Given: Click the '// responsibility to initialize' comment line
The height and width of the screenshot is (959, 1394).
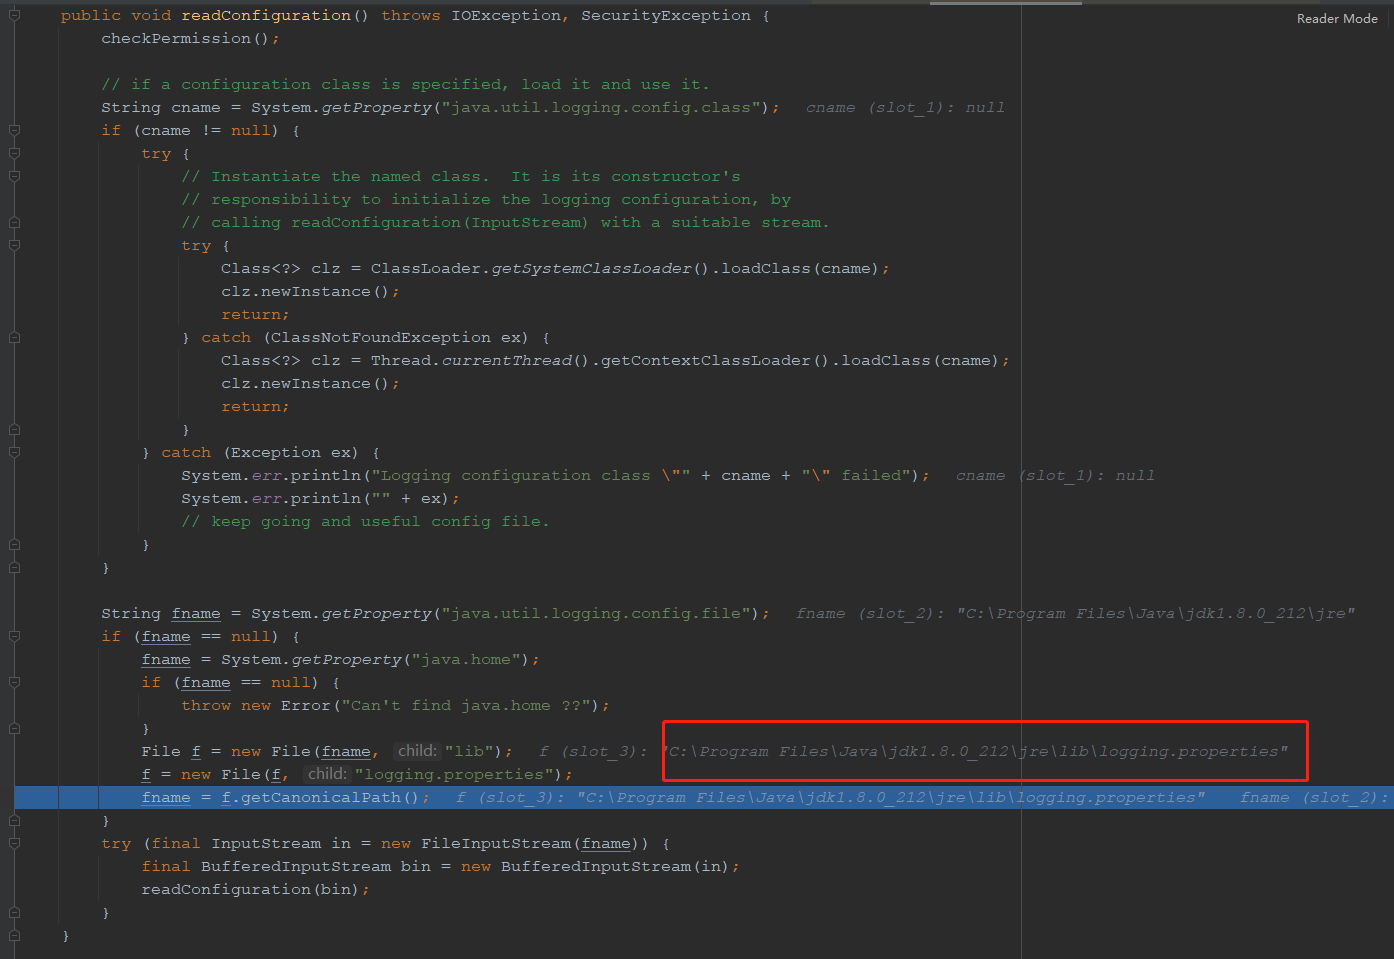Looking at the screenshot, I should [486, 199].
